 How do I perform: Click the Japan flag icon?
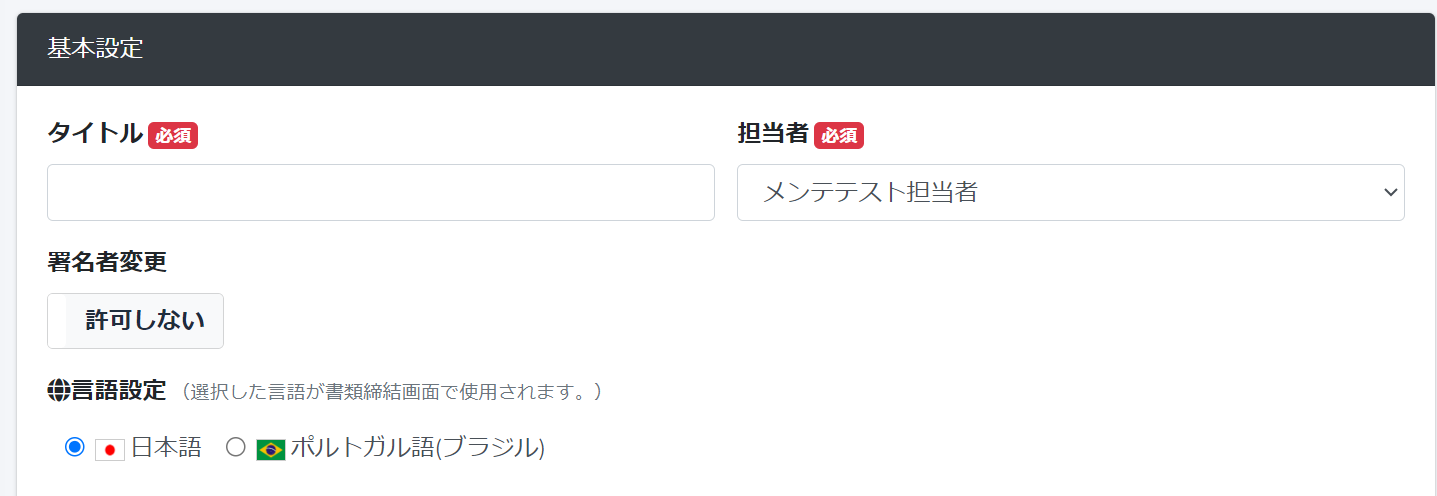[x=110, y=449]
